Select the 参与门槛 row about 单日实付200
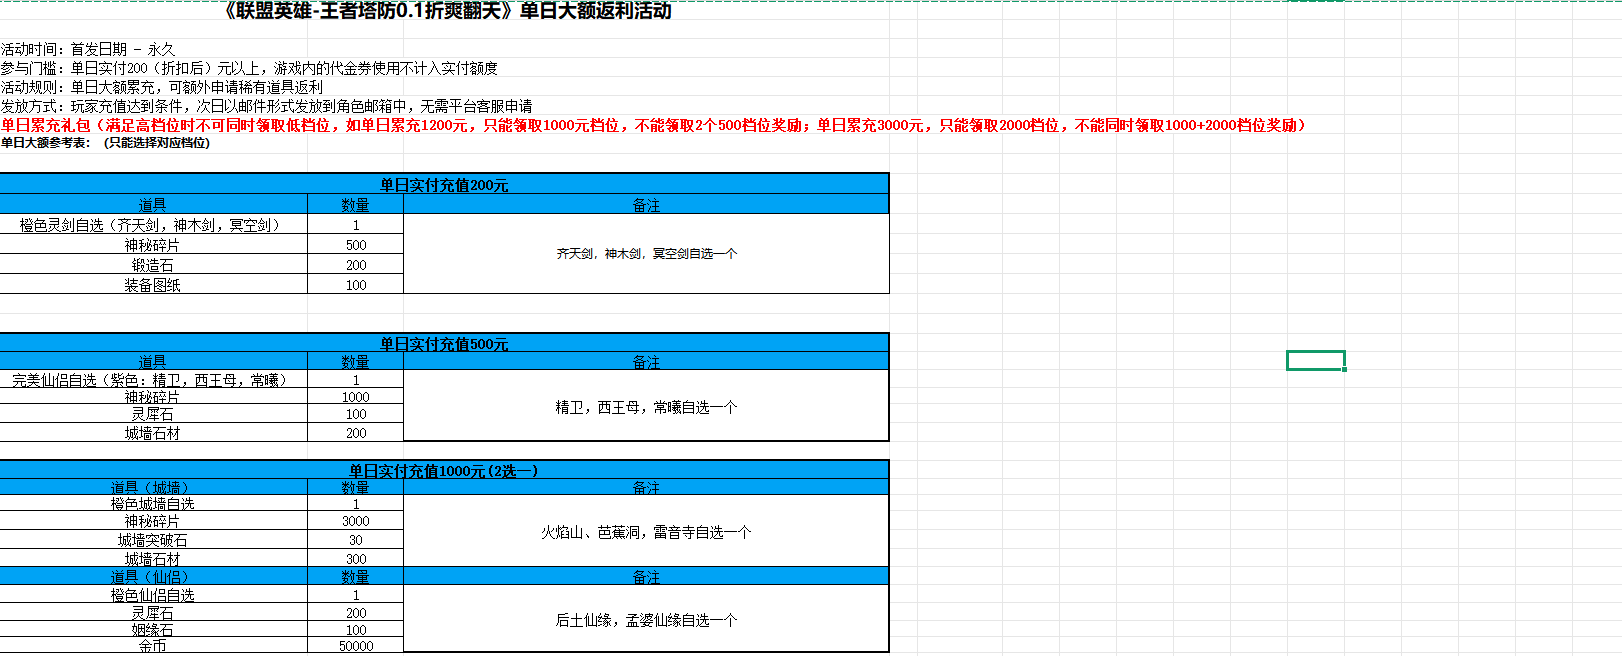Screen dimensions: 1622x656 click(x=249, y=68)
